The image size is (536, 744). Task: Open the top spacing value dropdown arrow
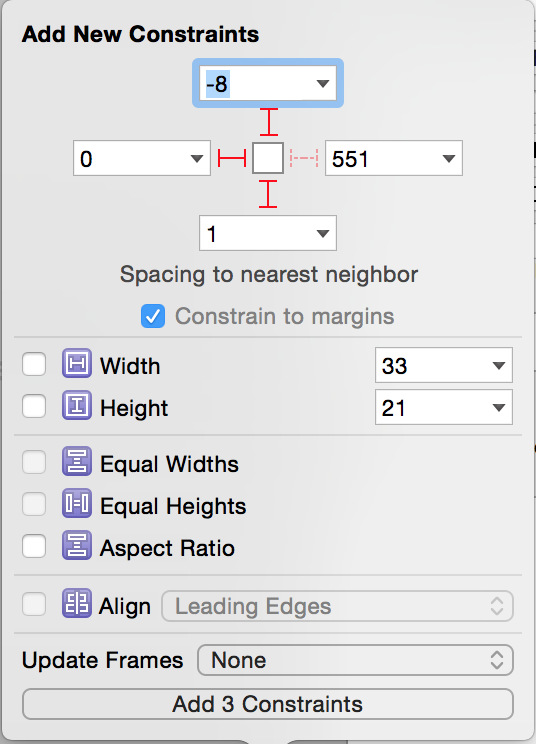[x=323, y=84]
